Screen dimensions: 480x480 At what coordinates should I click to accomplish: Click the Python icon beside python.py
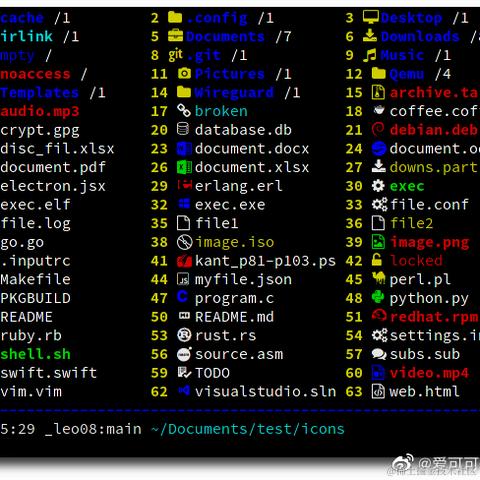click(x=378, y=297)
